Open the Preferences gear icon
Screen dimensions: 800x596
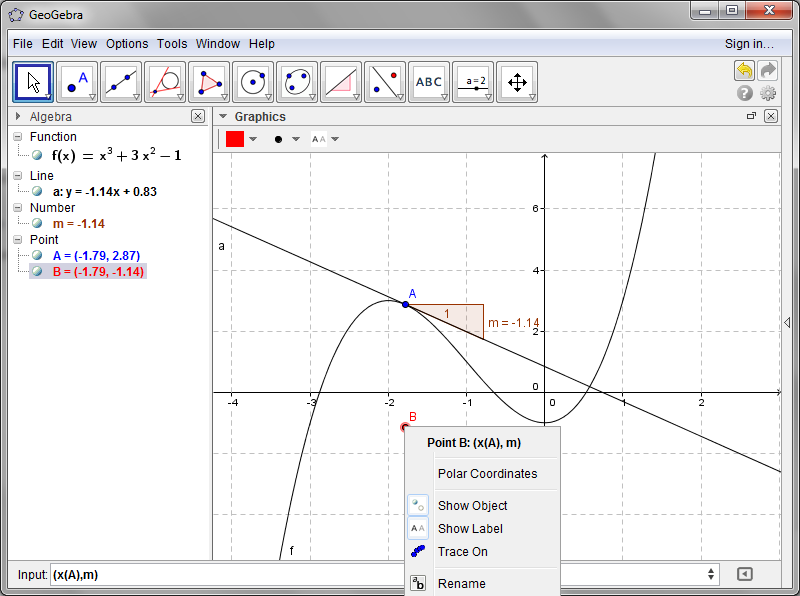[768, 93]
